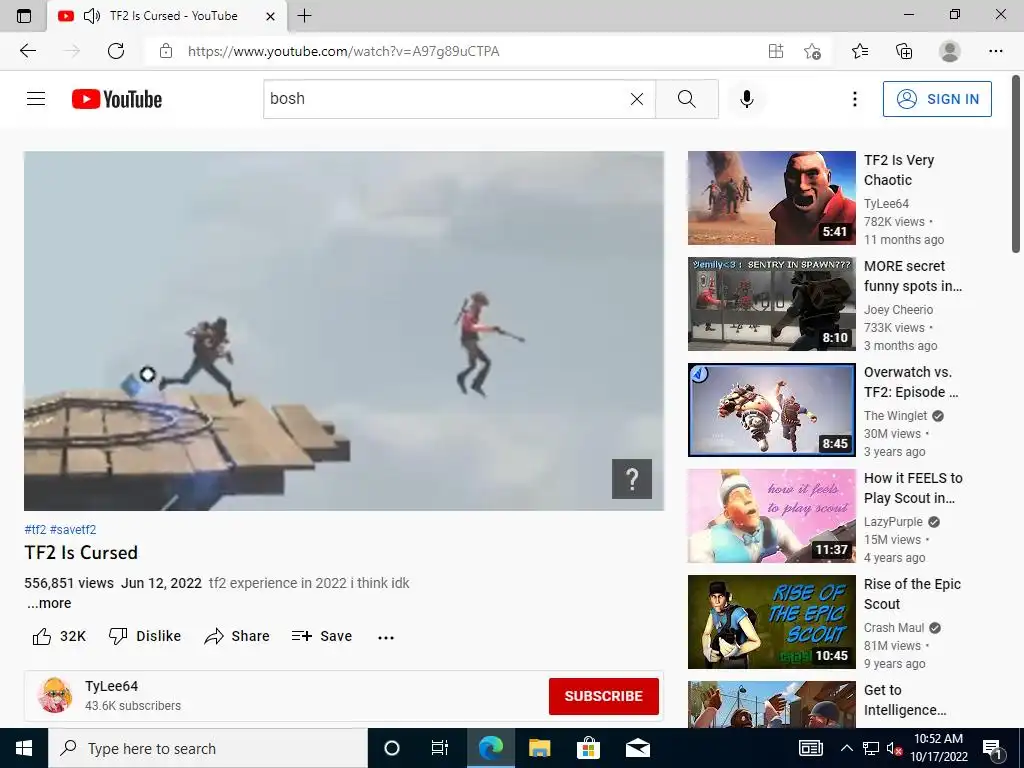Open 'Get to Intelligence' video title

click(904, 700)
